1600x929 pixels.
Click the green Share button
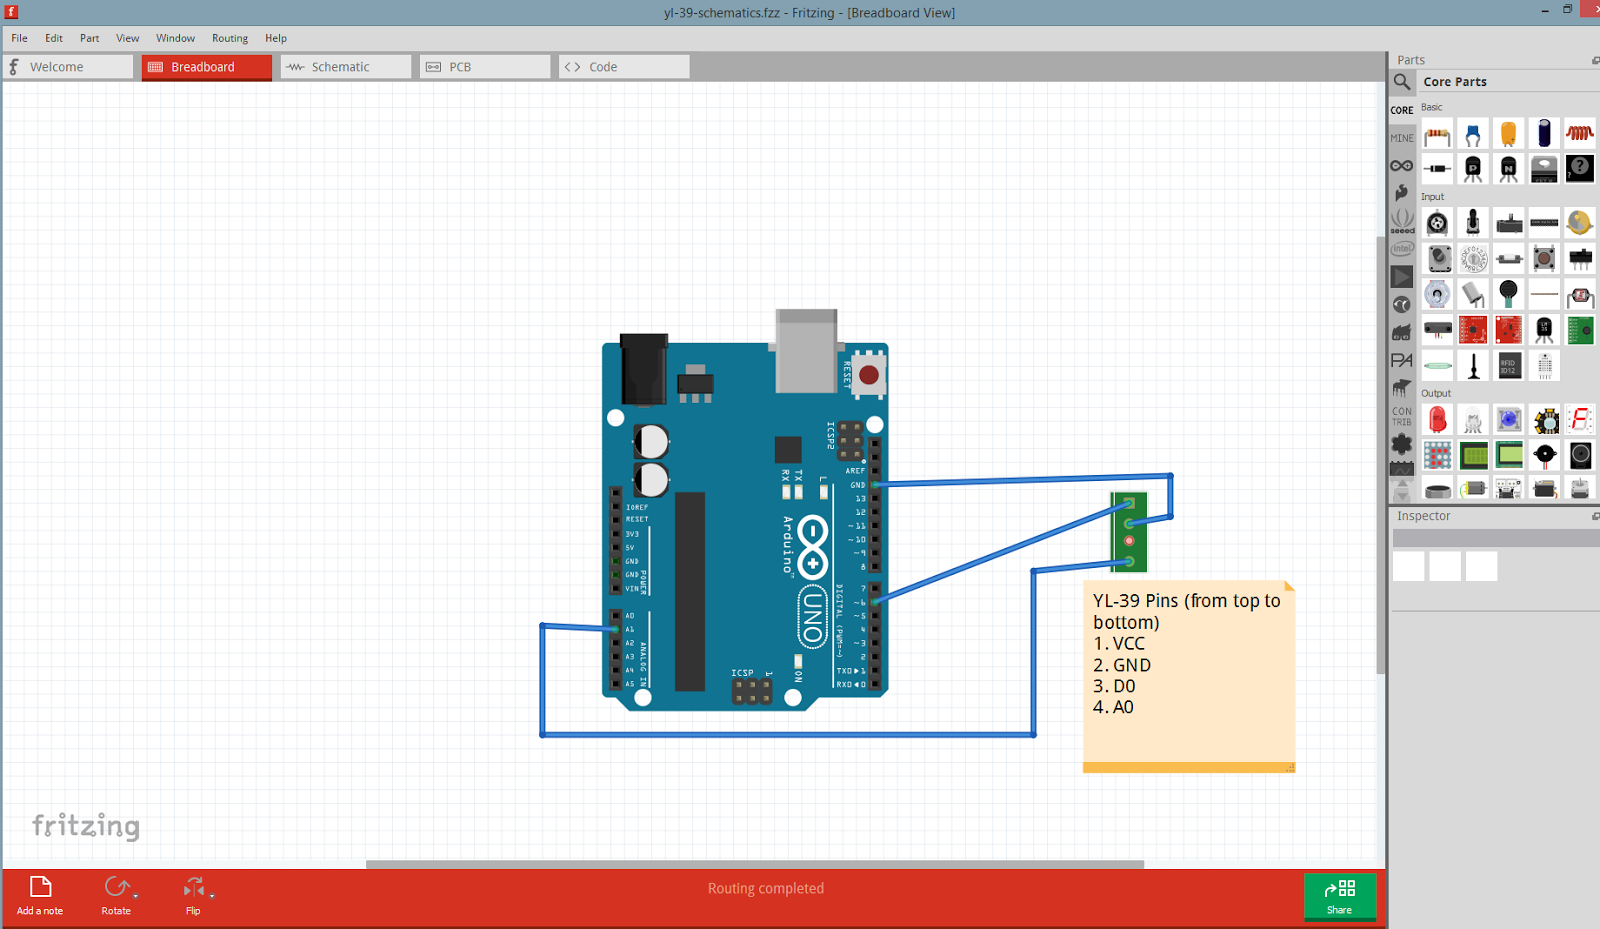[1340, 896]
